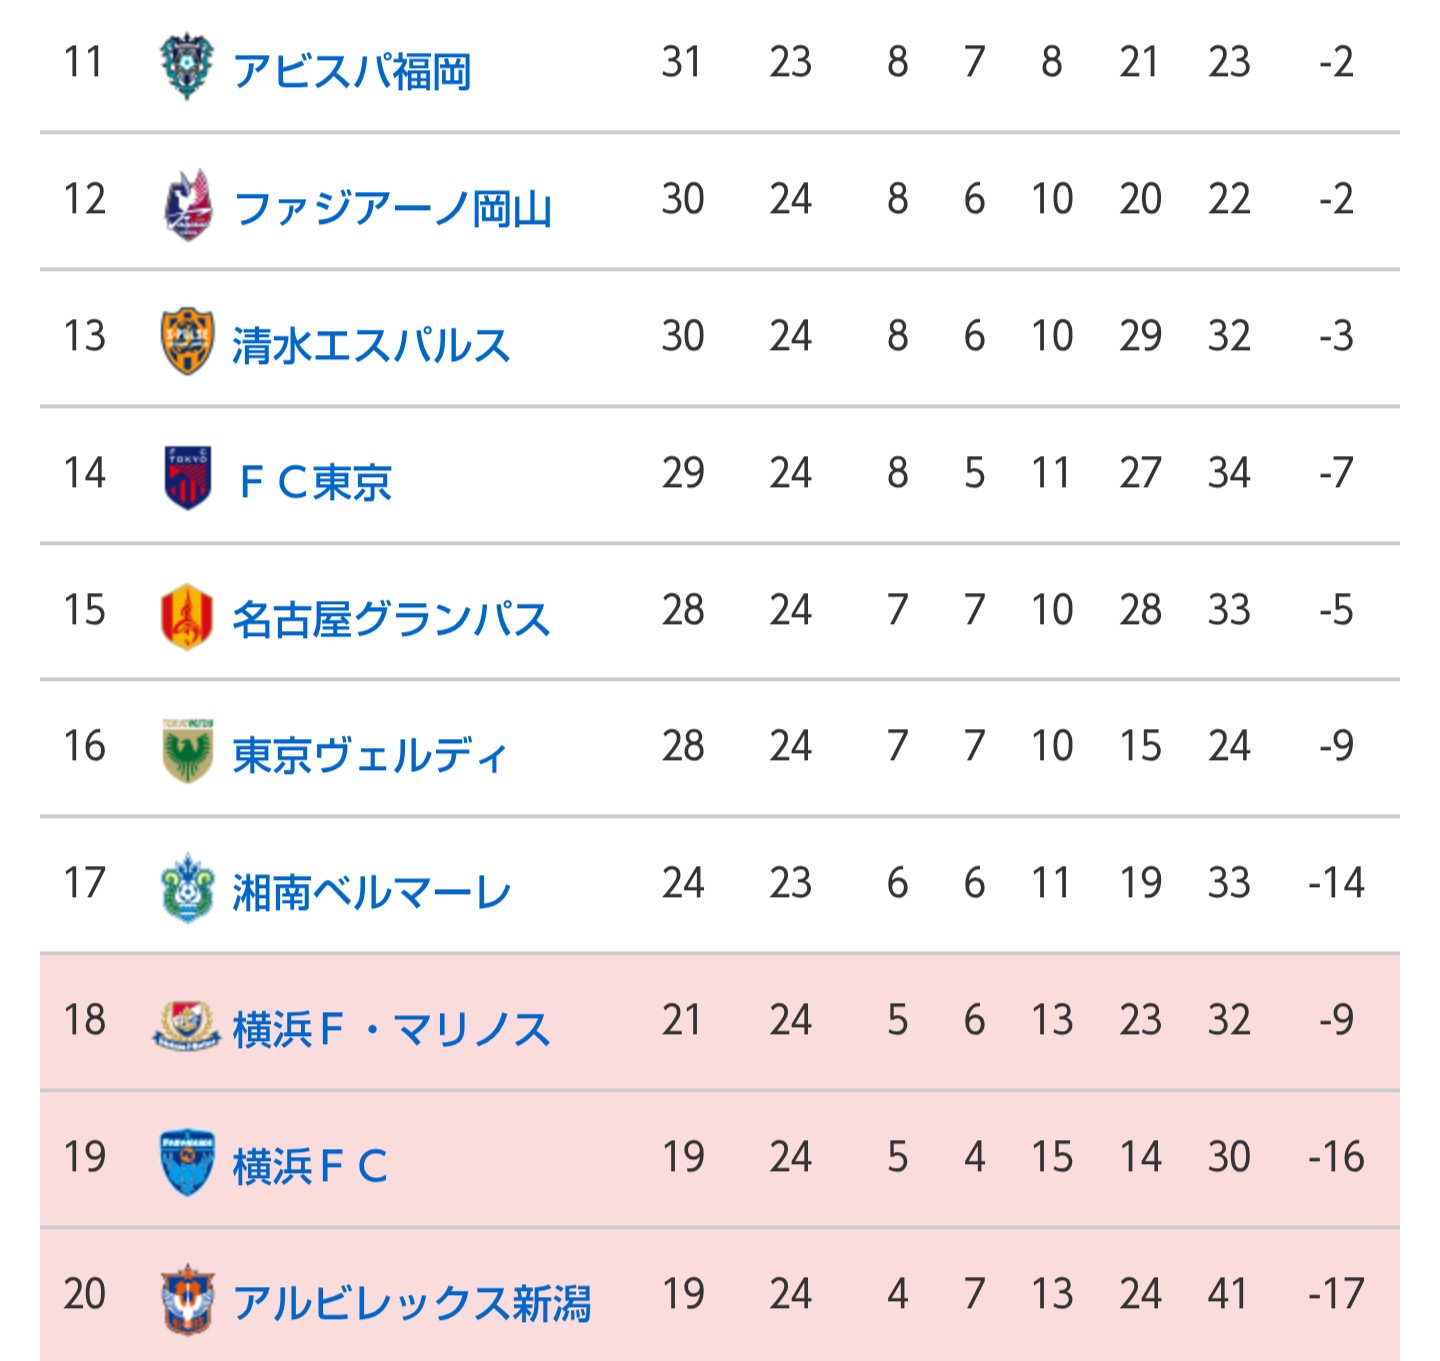Open the 湘南ベルマーレ team link
Screen dimensions: 1440x1361
pyautogui.click(x=371, y=893)
